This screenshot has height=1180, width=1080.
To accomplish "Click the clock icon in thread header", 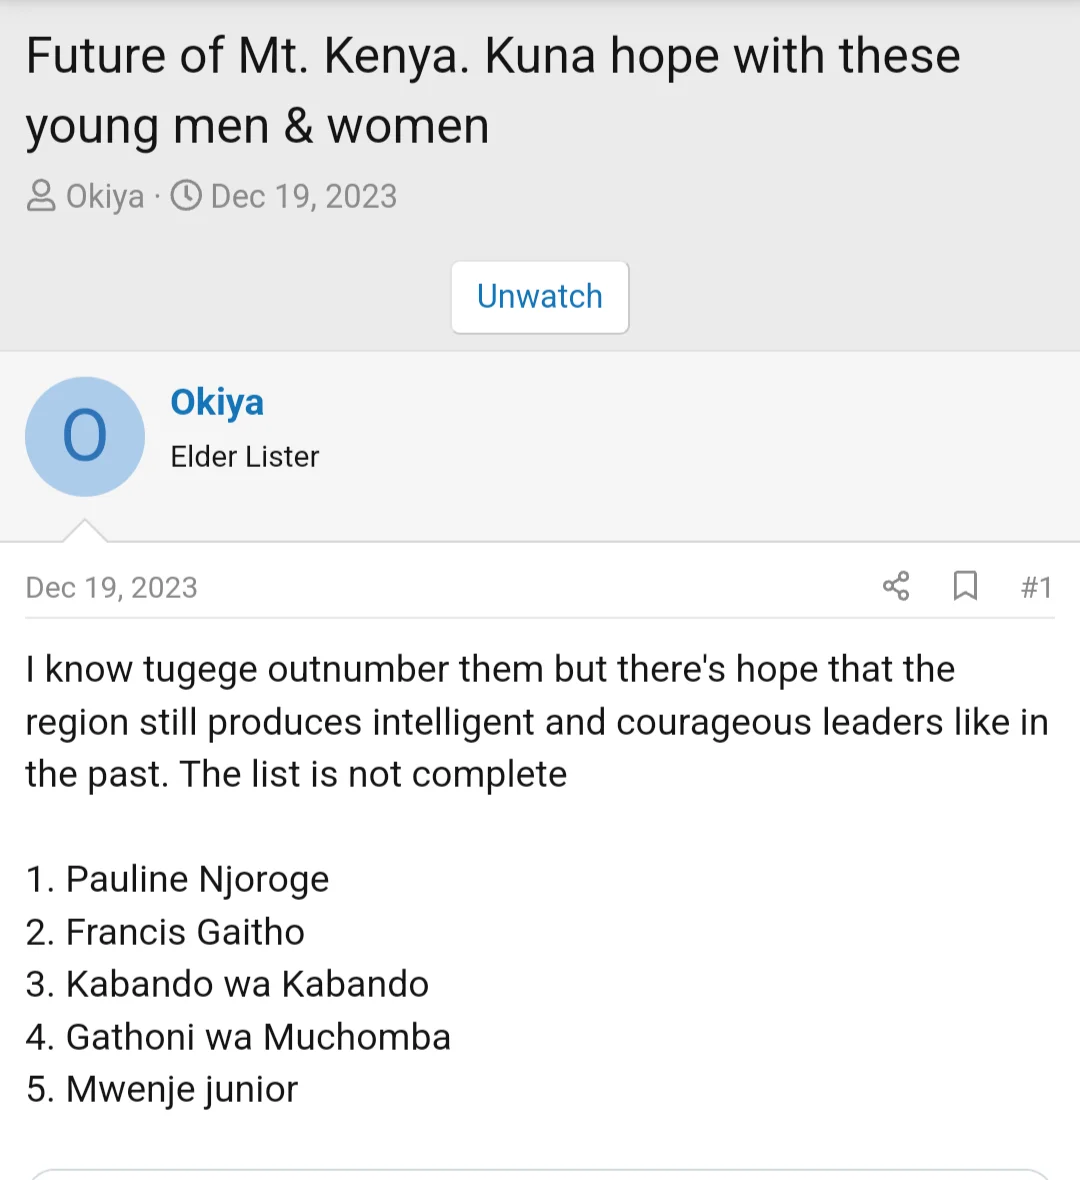I will tap(186, 196).
